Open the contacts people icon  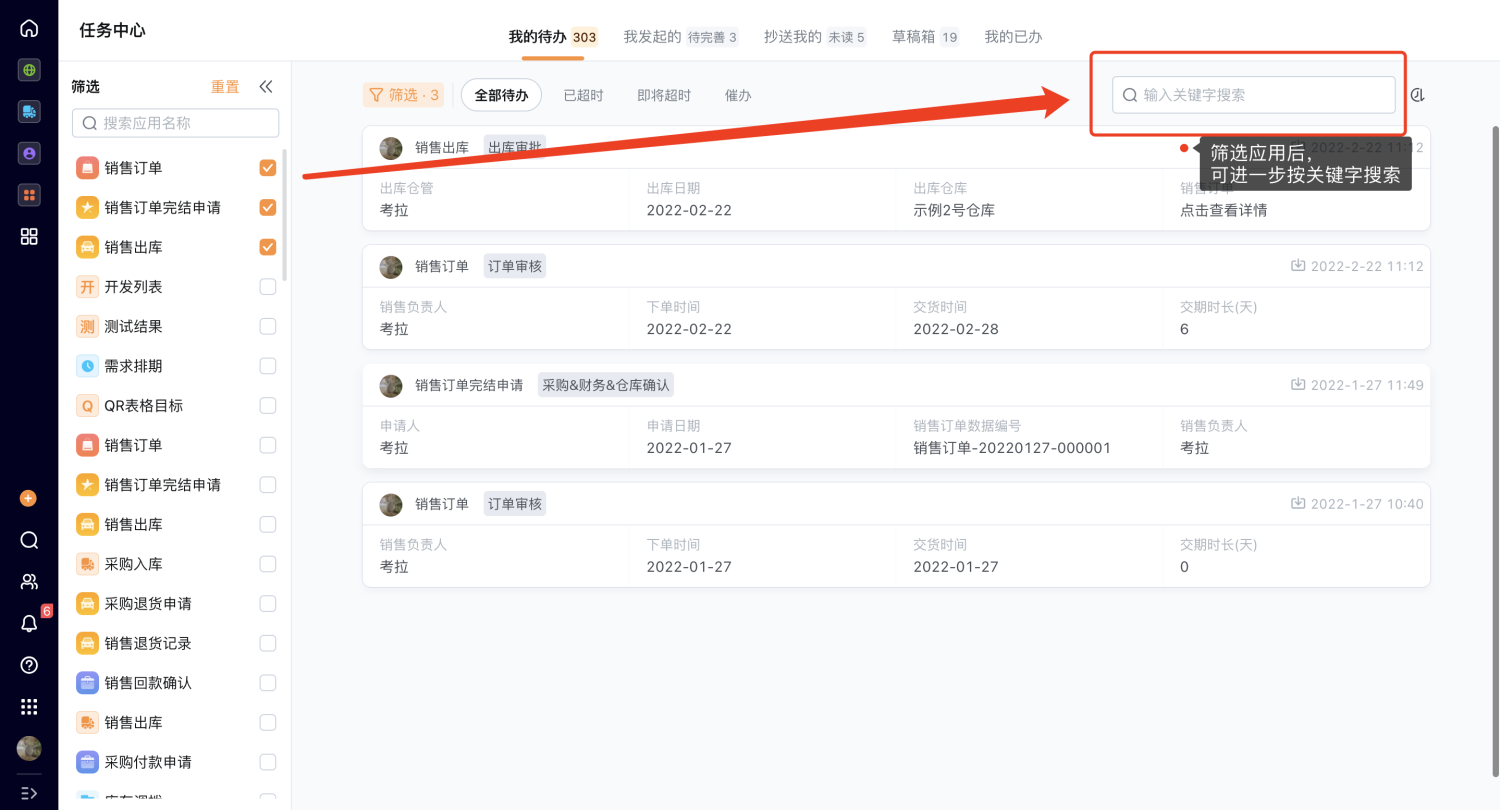(29, 582)
